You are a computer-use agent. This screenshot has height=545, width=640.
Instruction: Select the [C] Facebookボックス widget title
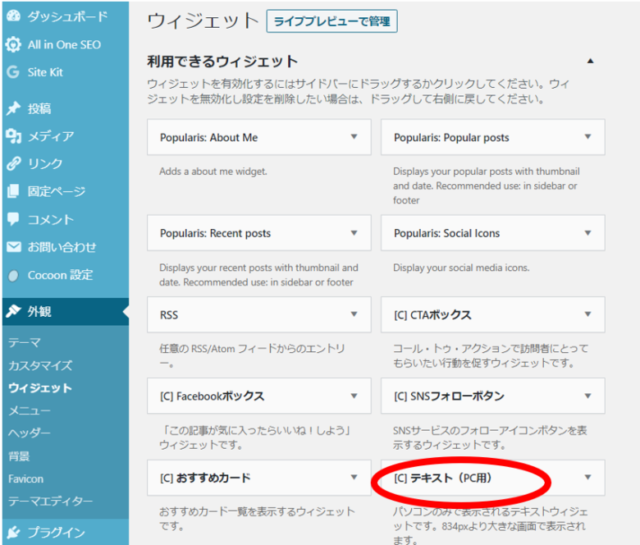[x=212, y=396]
